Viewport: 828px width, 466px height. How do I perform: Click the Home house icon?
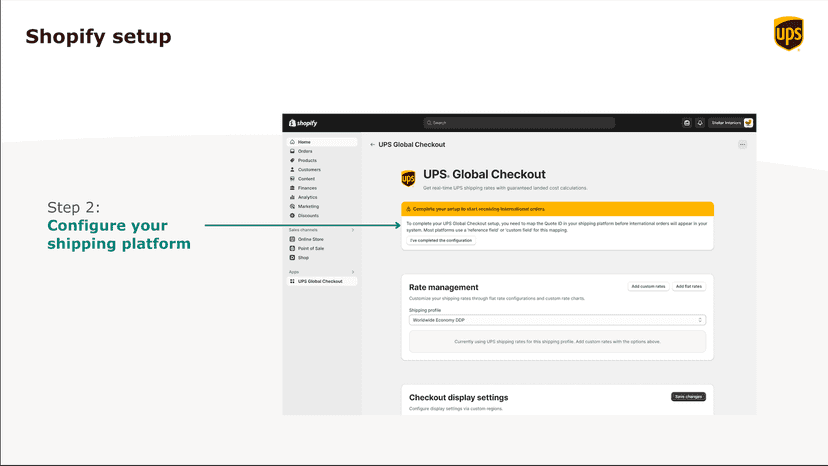click(292, 142)
